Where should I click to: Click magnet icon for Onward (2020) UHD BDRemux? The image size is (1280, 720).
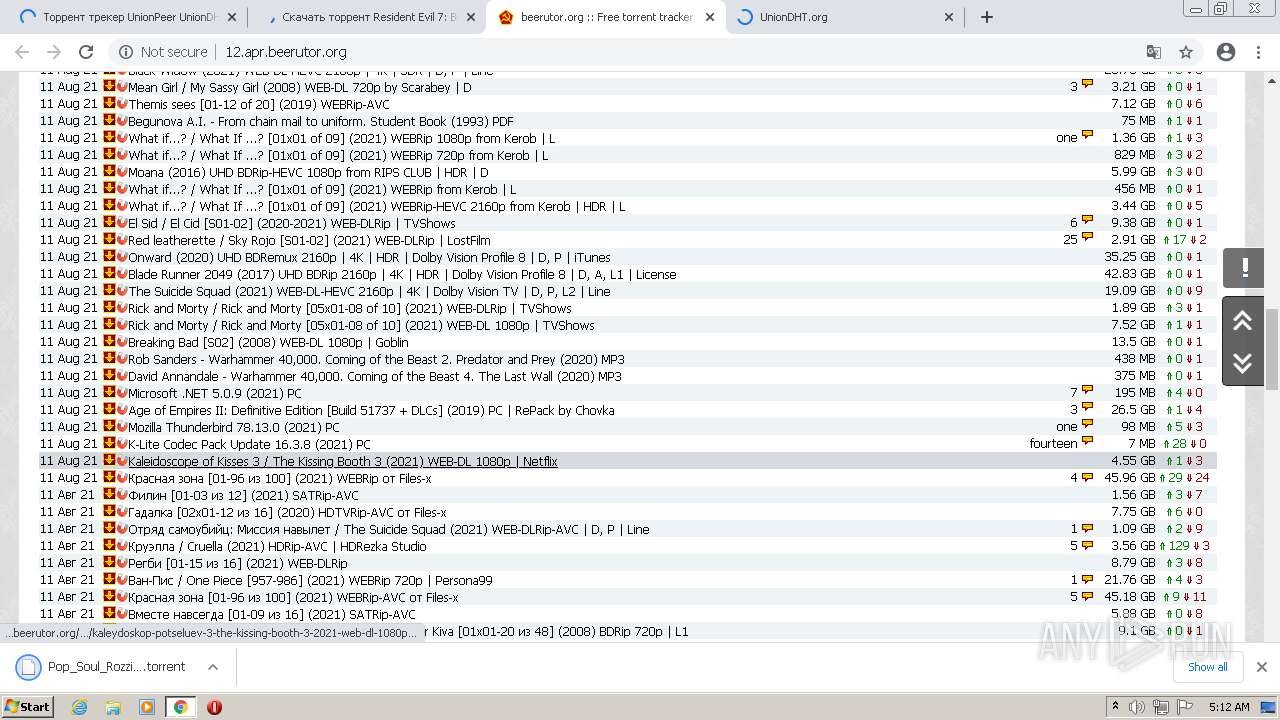[x=122, y=256]
